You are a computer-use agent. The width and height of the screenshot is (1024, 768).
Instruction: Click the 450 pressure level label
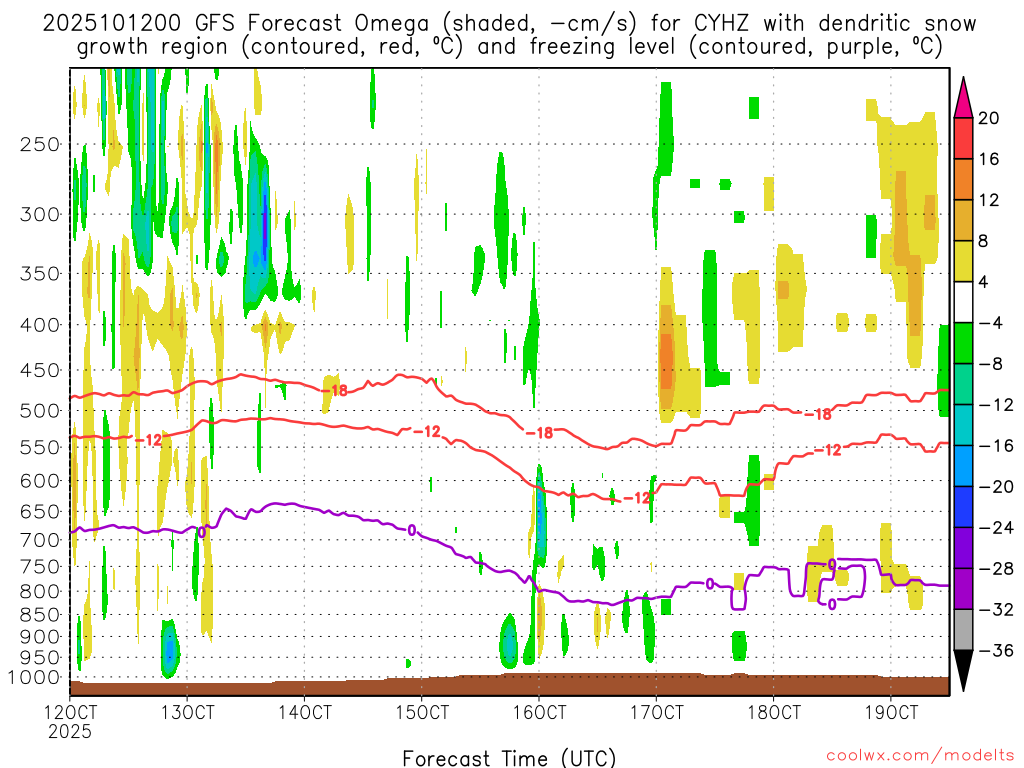40,370
